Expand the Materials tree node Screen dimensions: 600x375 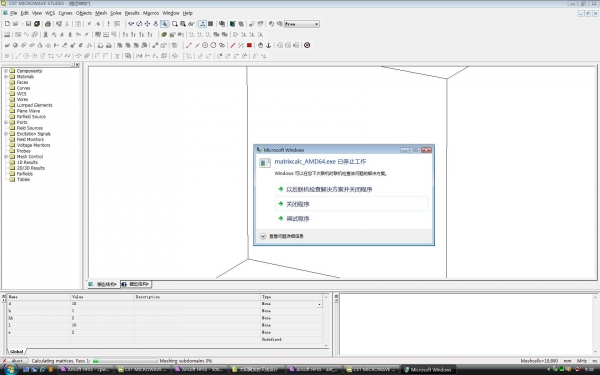6,77
